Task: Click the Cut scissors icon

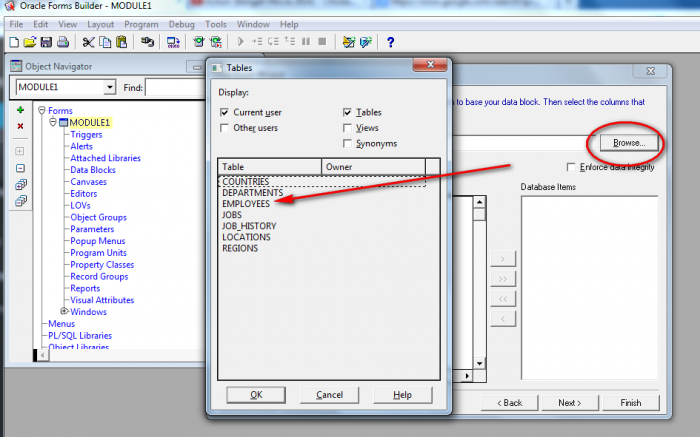Action: [88, 42]
